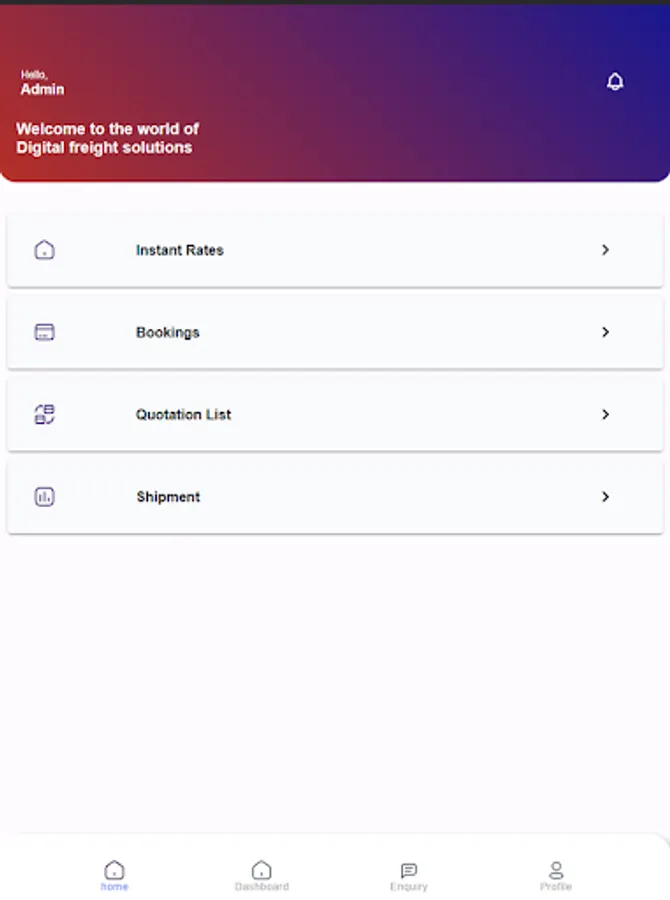The image size is (670, 900).
Task: Expand the Instant Rates row chevron
Action: pos(605,250)
